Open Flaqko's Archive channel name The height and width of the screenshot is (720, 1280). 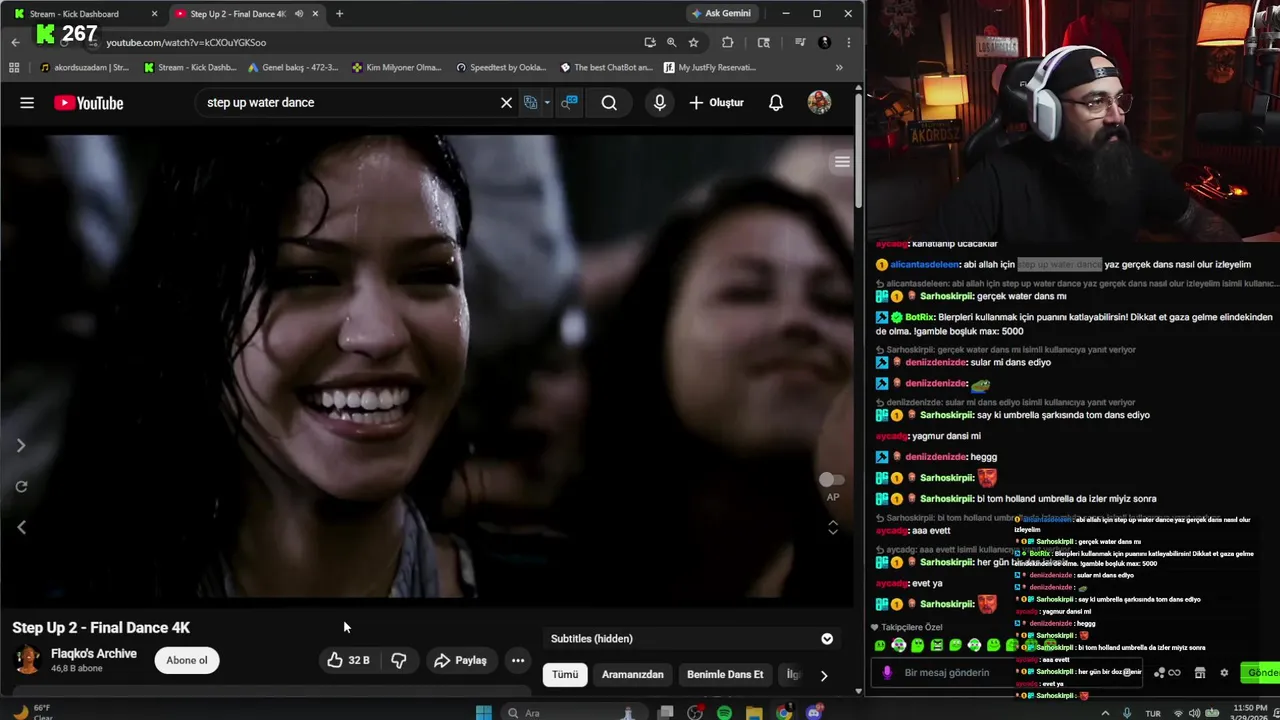coord(94,653)
